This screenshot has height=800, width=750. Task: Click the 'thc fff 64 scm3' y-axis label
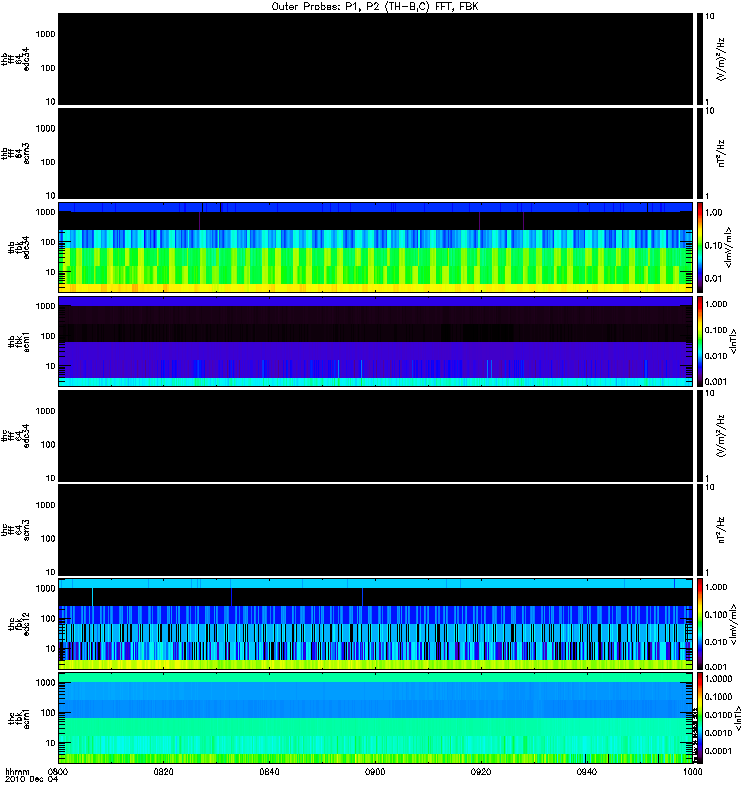[x=15, y=530]
